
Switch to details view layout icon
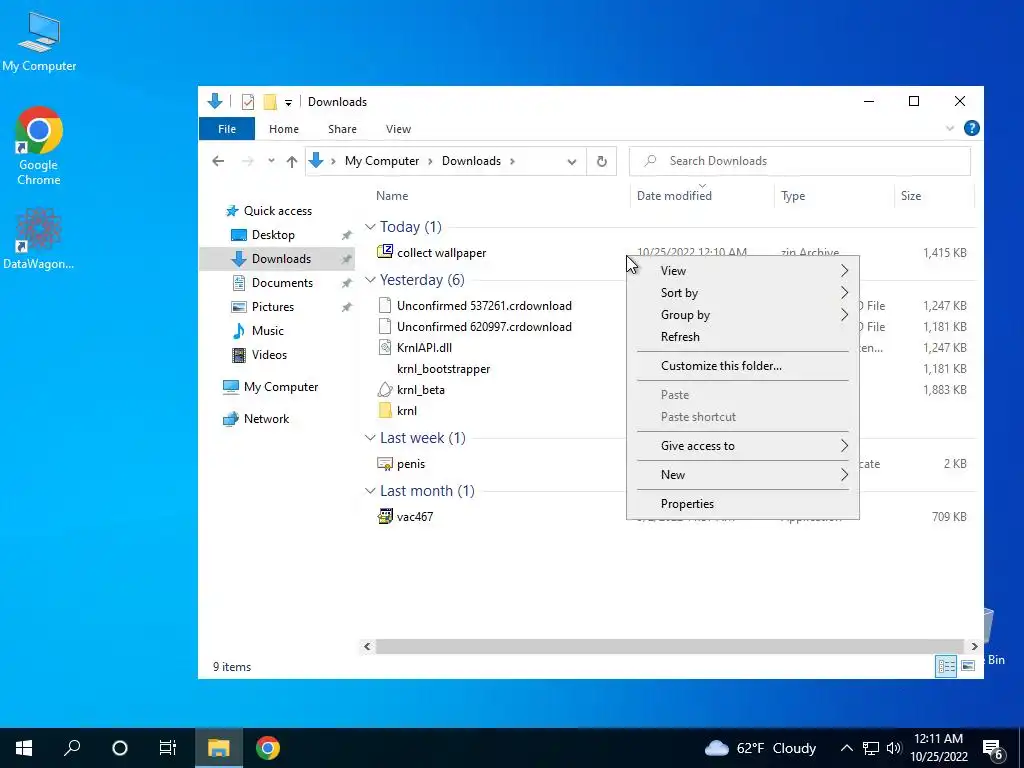[x=946, y=666]
